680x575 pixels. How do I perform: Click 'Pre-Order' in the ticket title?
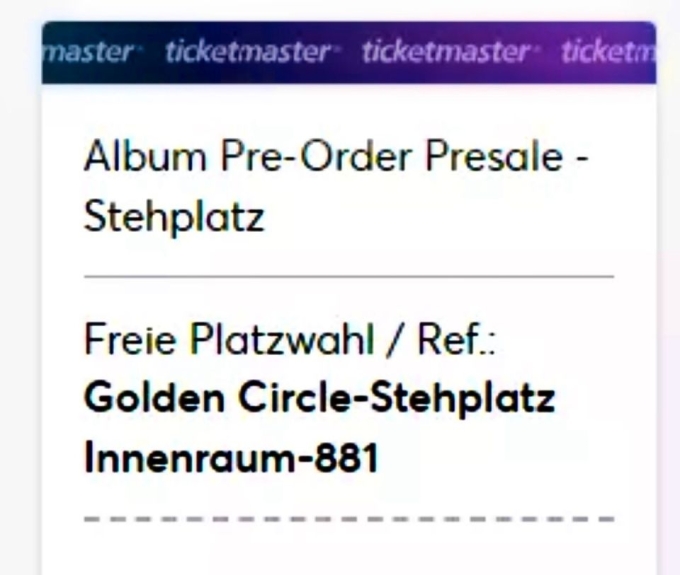click(x=313, y=157)
